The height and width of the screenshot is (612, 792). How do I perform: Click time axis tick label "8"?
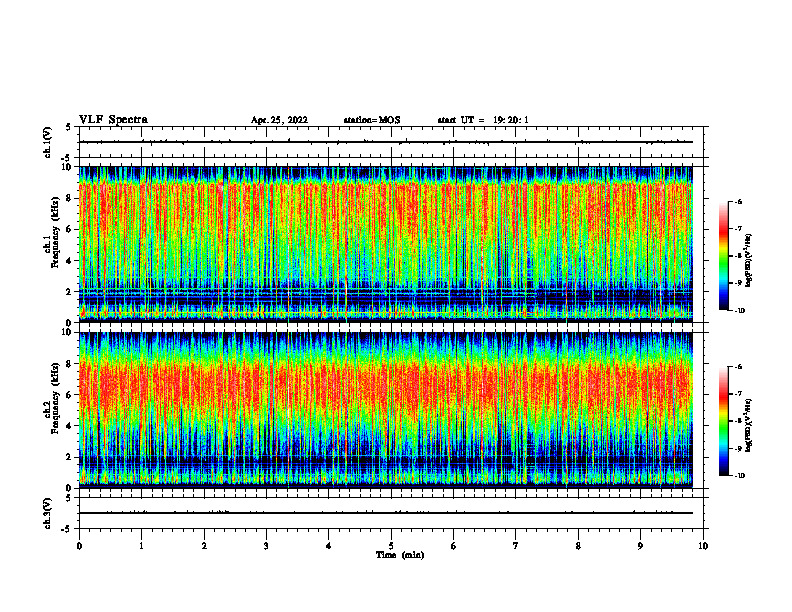click(578, 546)
